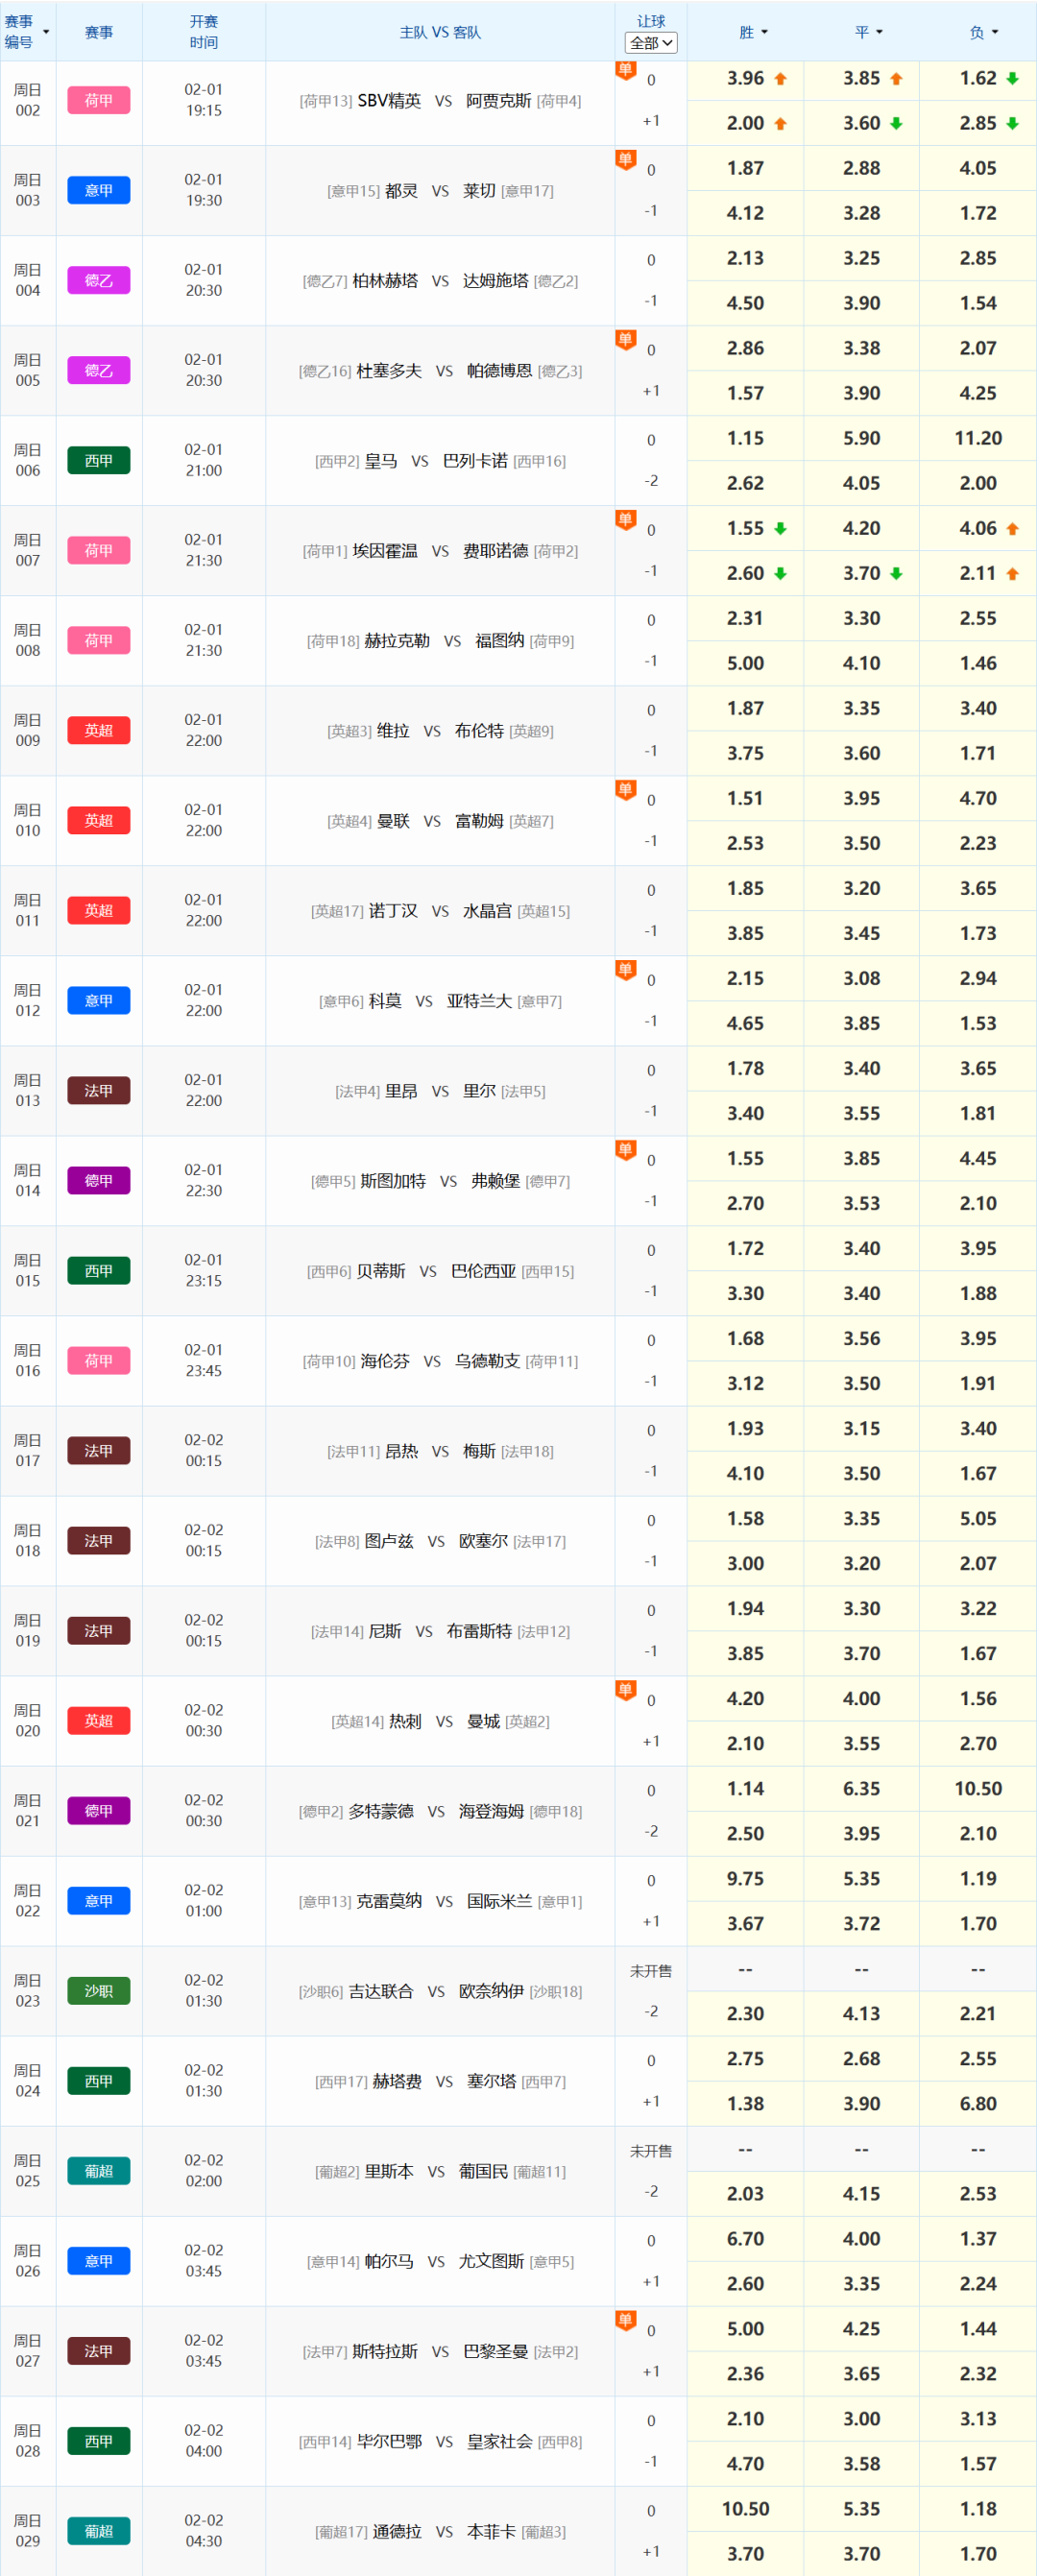Click the 德甲 league tag in row 014
The image size is (1037, 2576).
click(x=99, y=1180)
